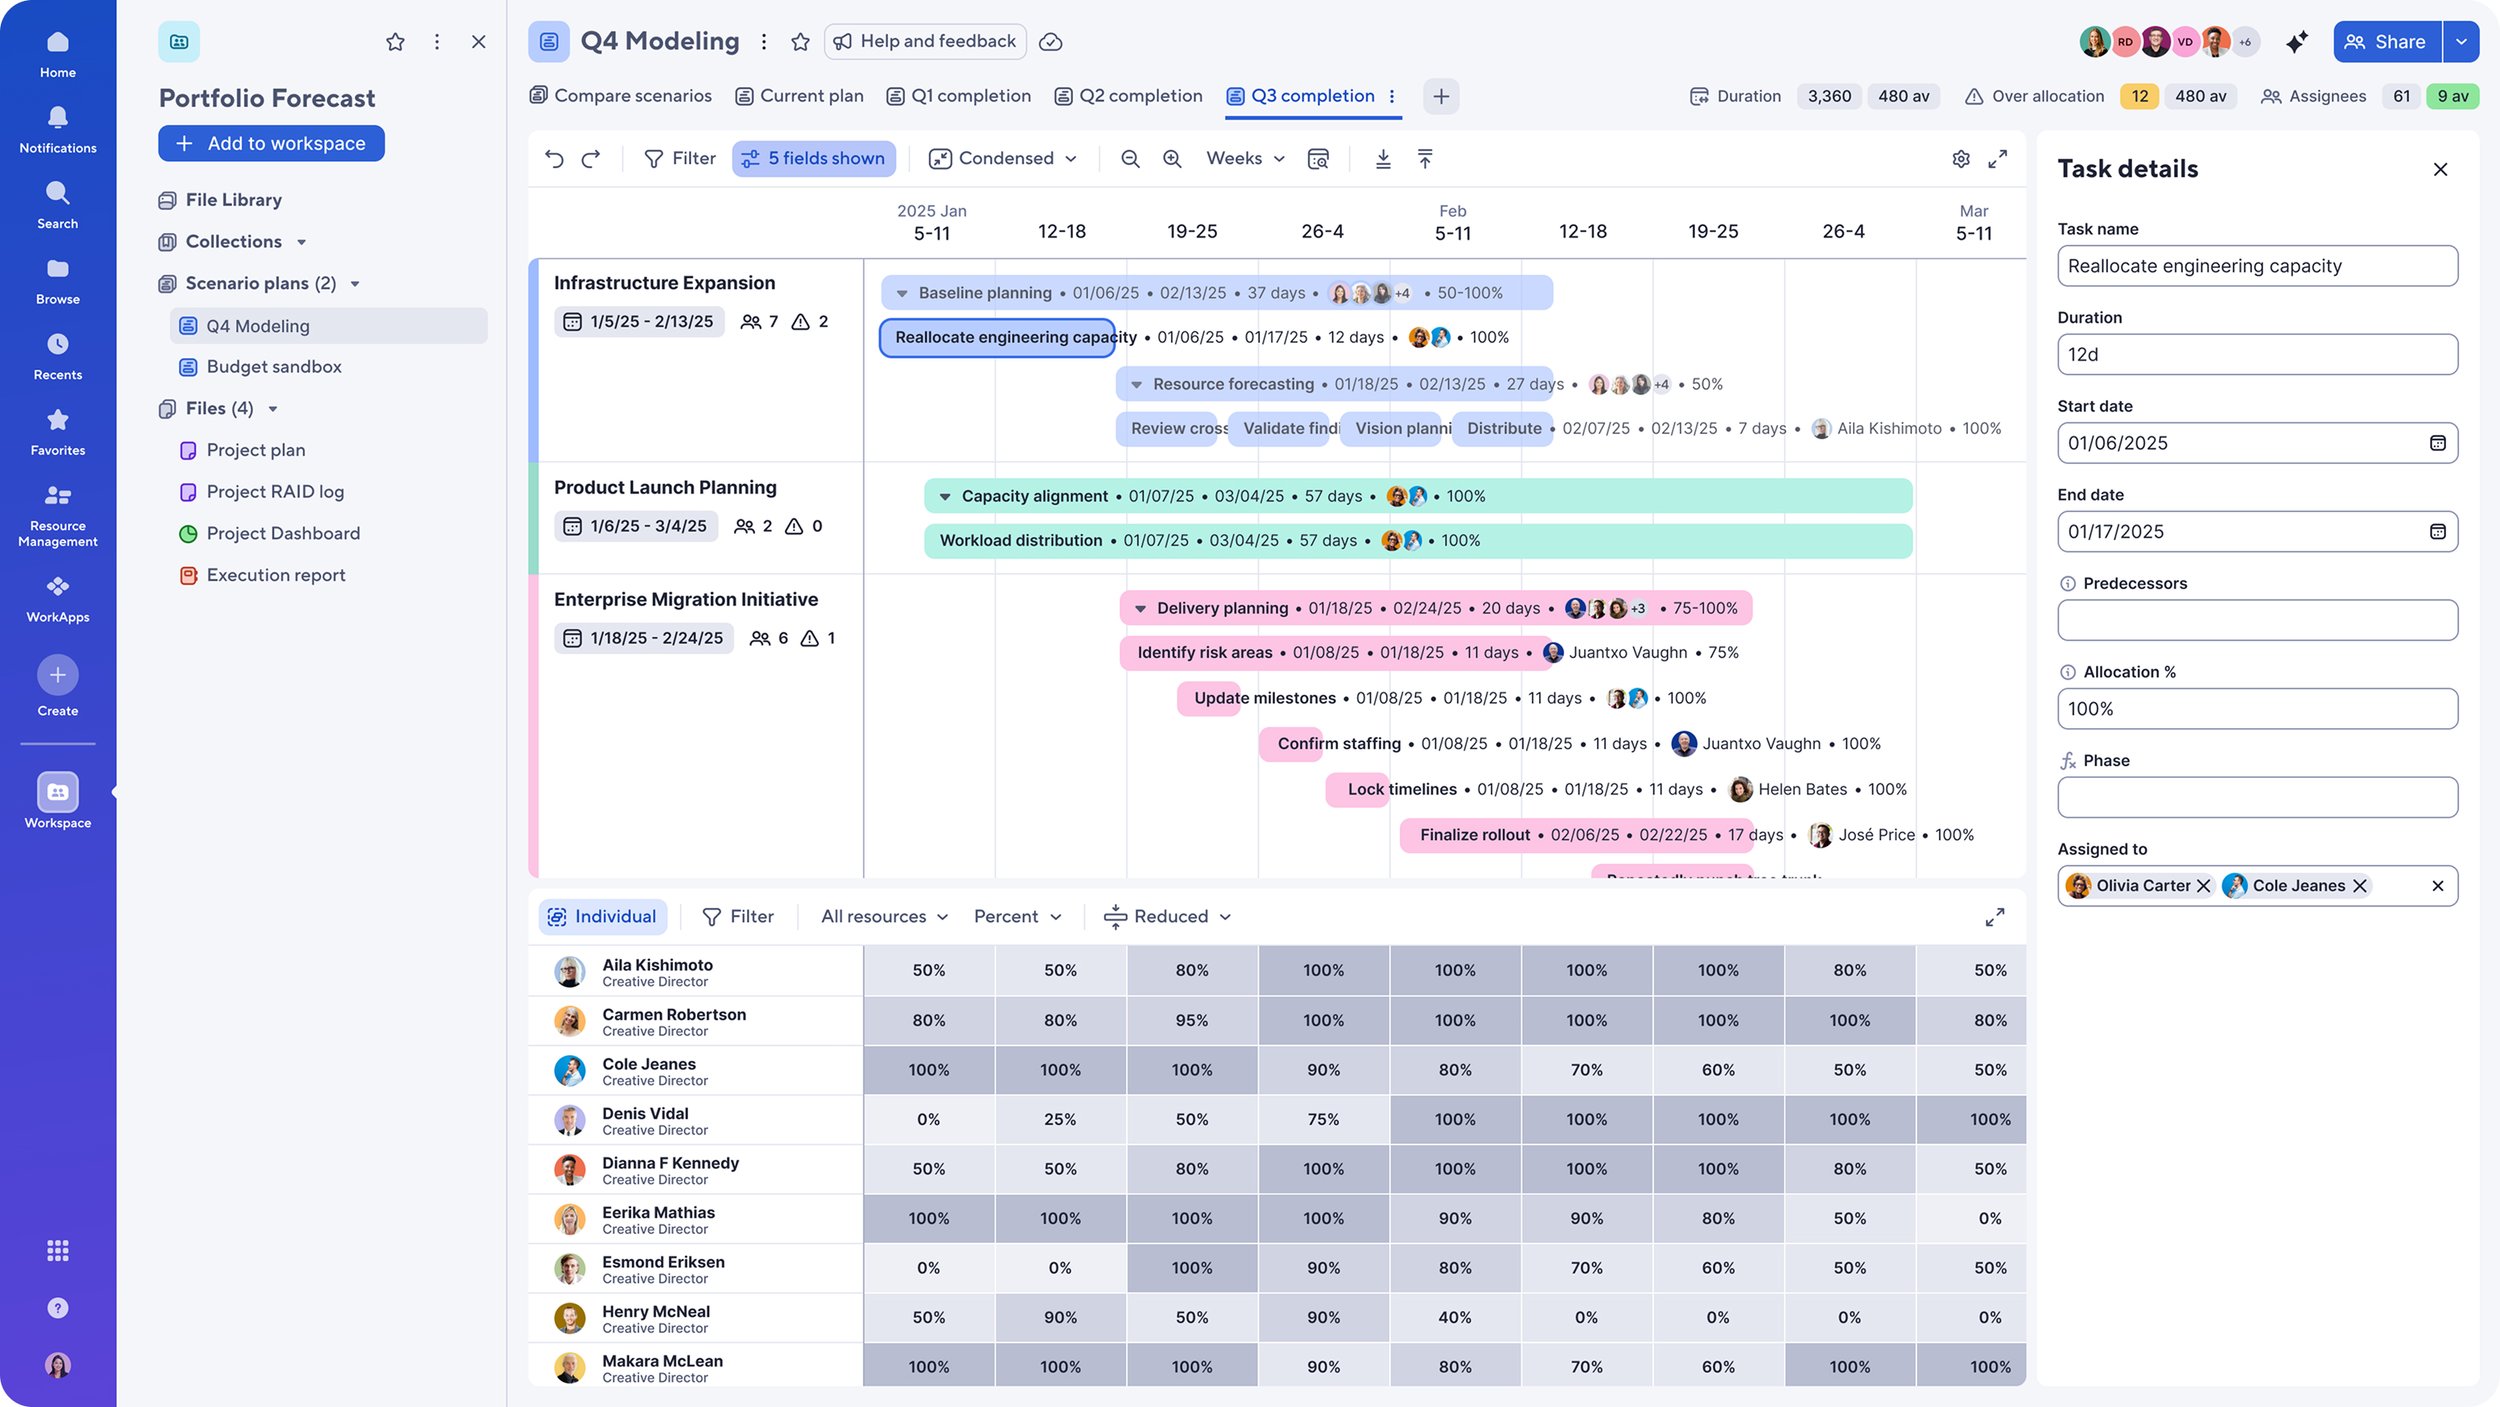Open WorkApps from left sidebar
This screenshot has width=2500, height=1407.
(x=58, y=600)
